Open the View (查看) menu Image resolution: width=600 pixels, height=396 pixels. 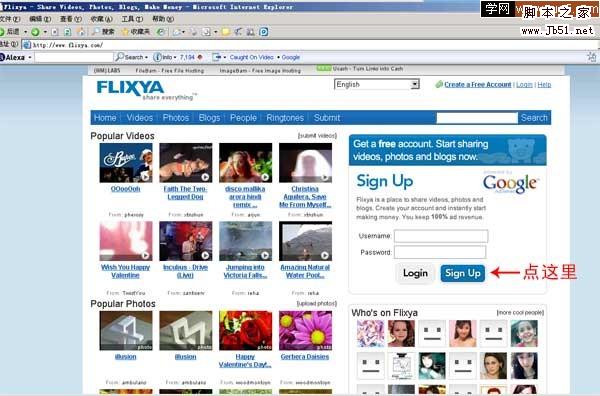tap(71, 19)
